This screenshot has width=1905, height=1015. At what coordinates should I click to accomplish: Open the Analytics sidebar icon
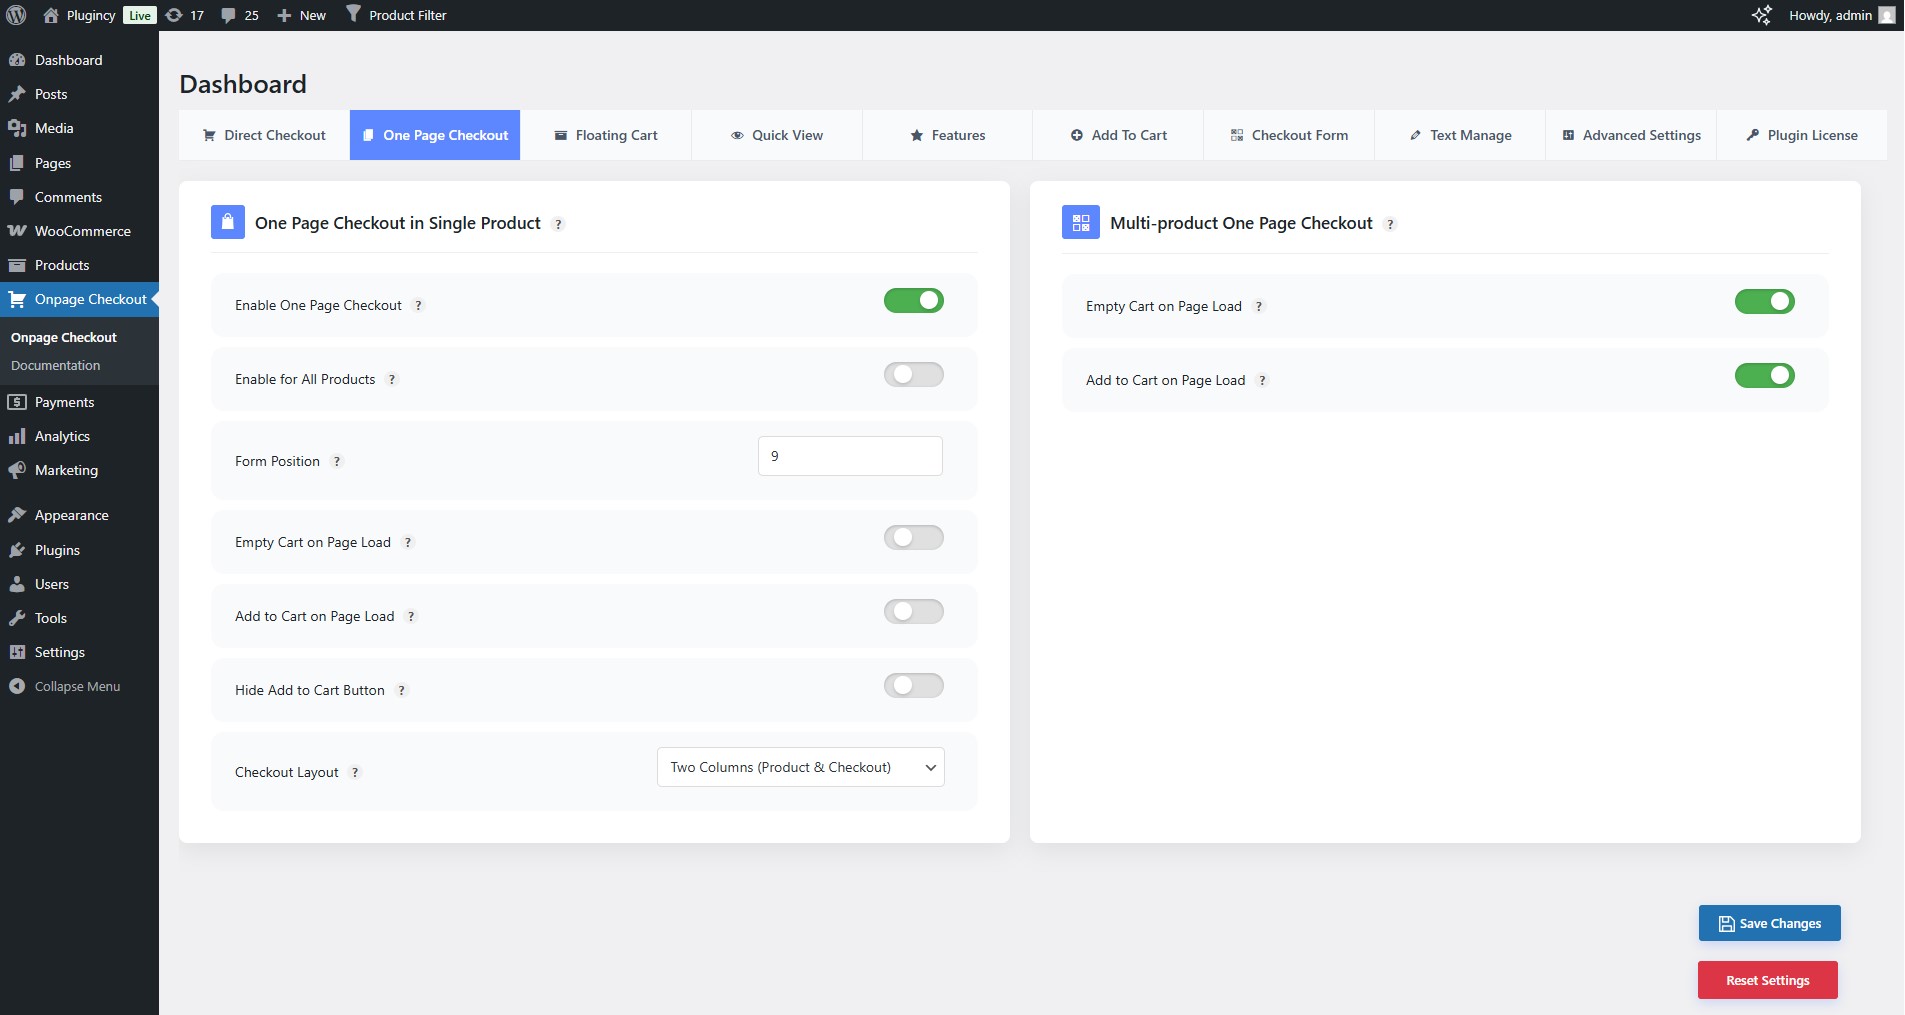point(17,436)
